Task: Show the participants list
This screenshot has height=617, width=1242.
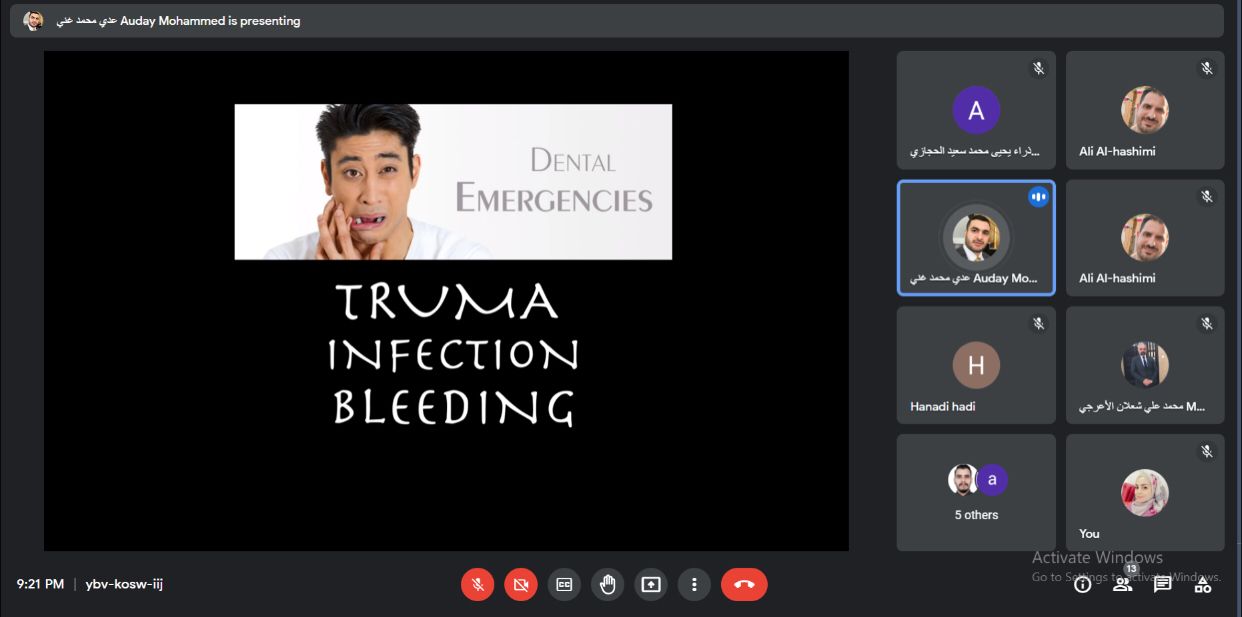Action: 1122,585
